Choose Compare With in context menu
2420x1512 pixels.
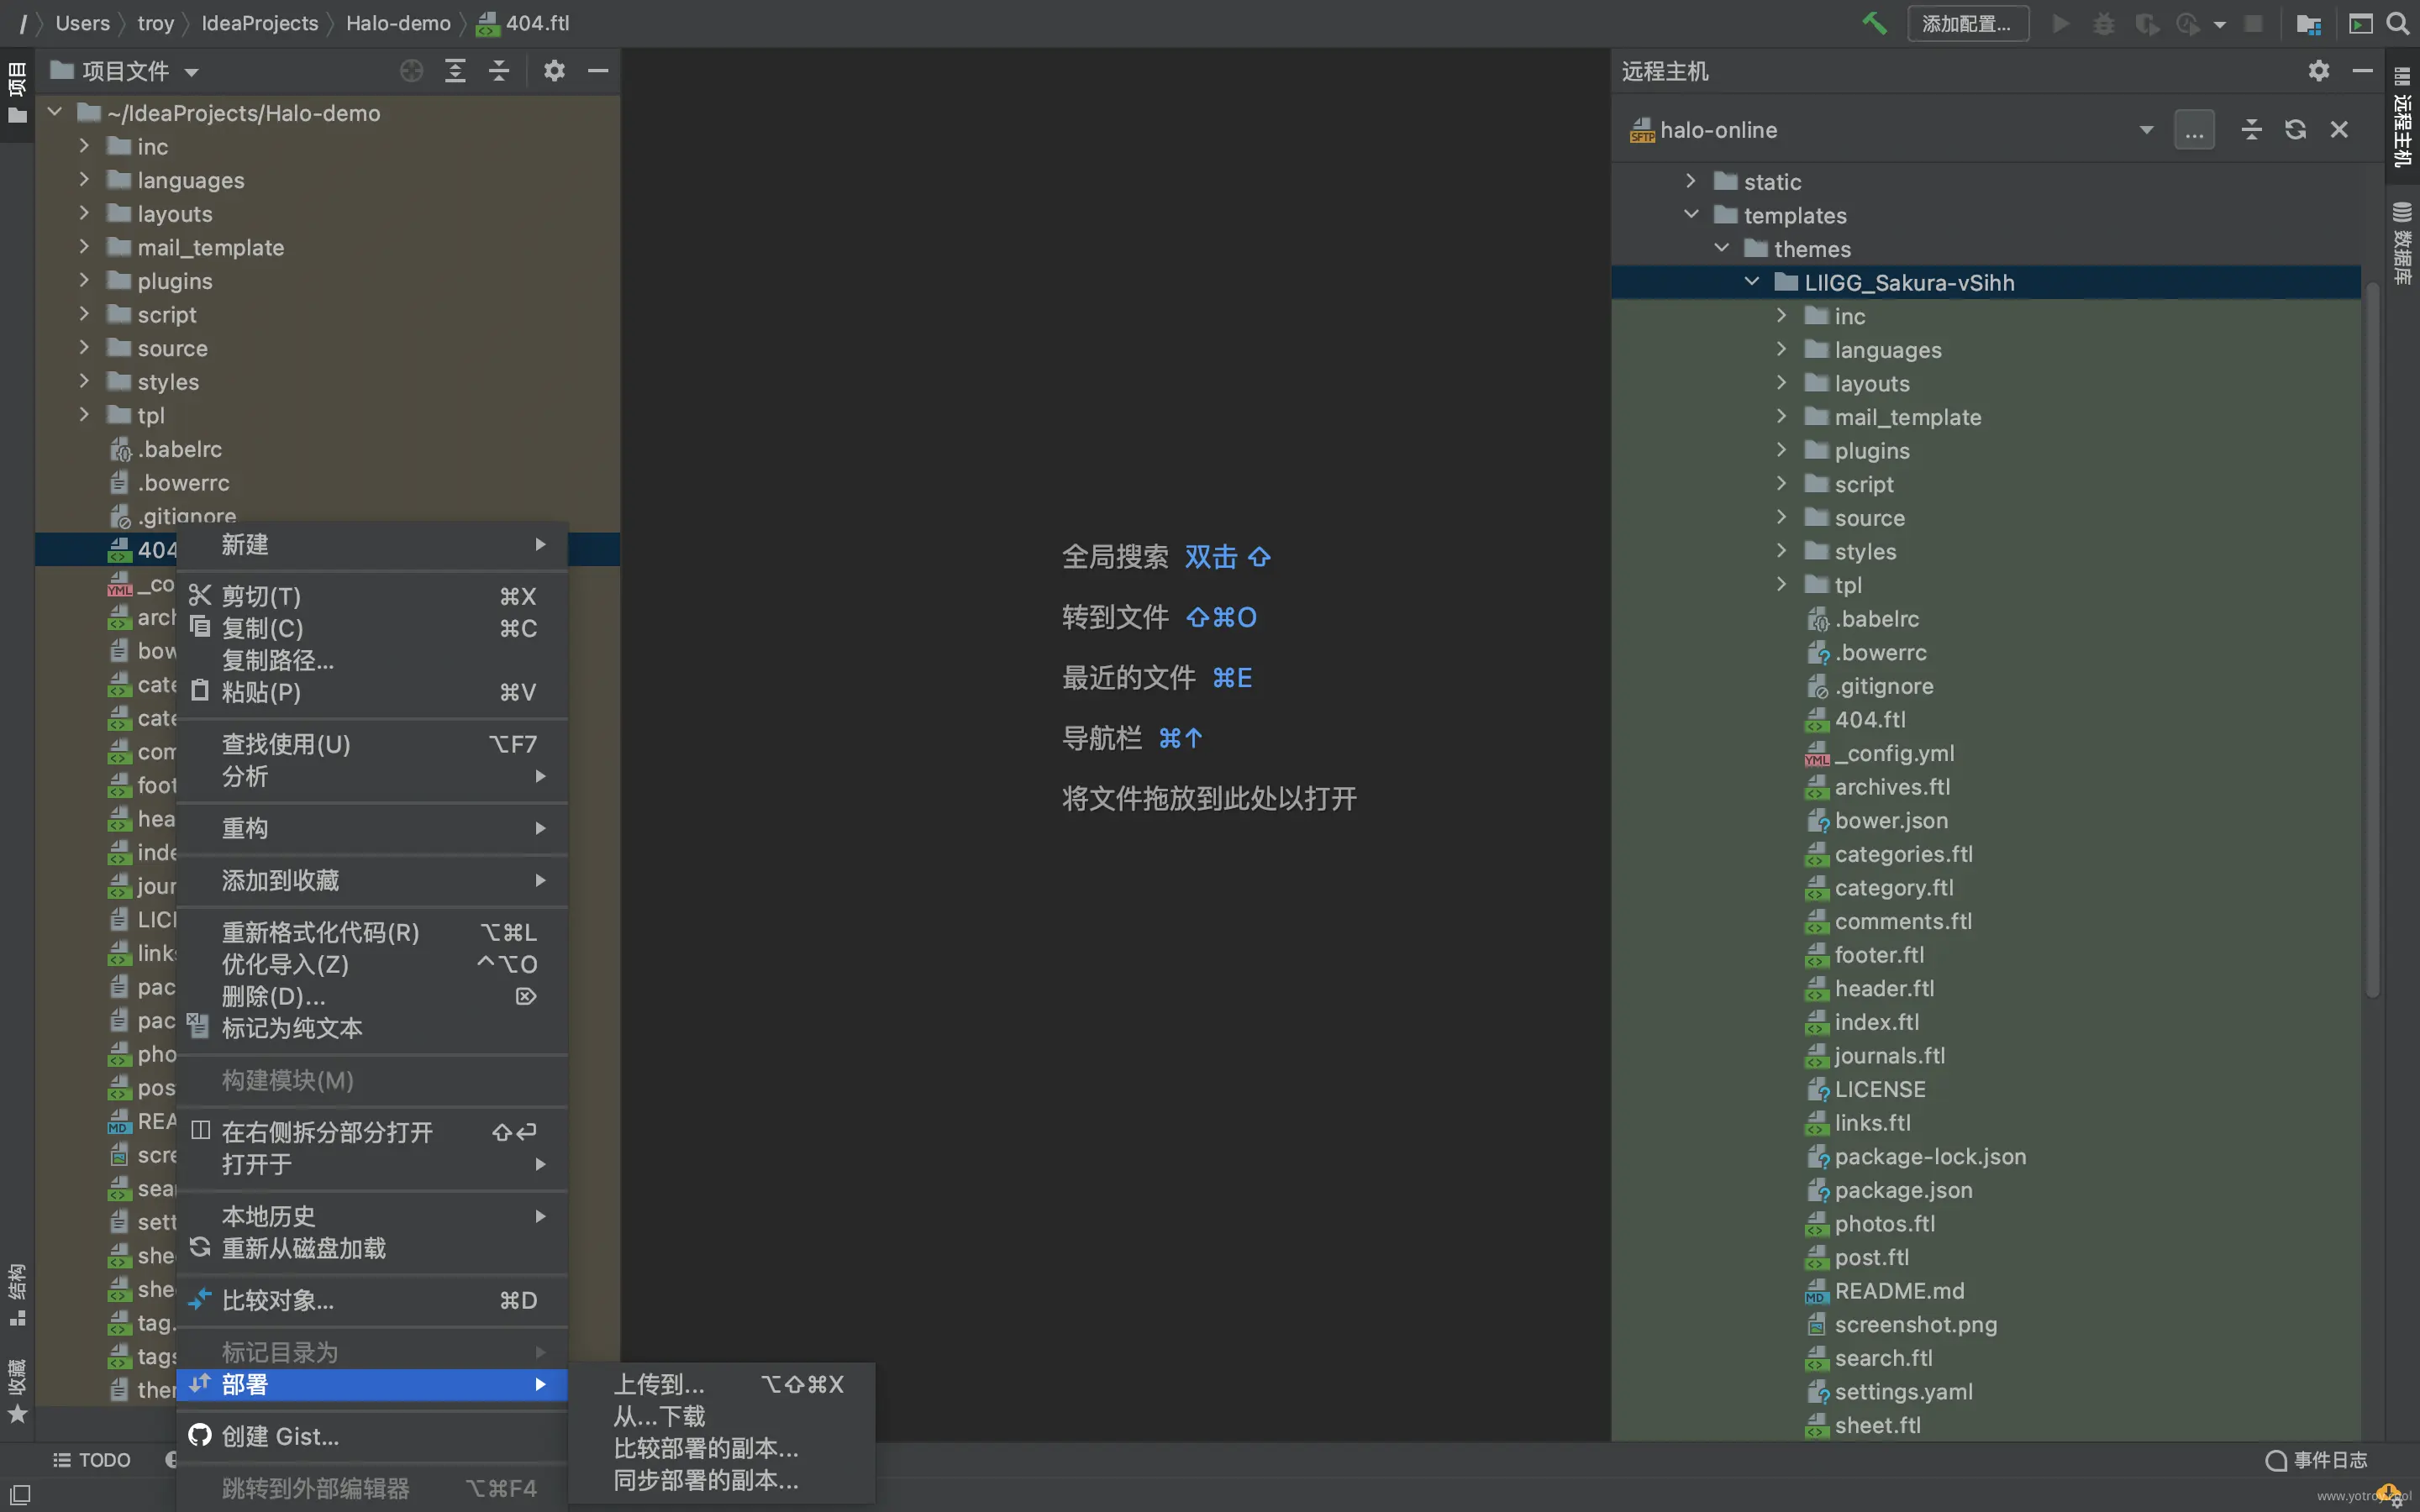click(372, 1300)
